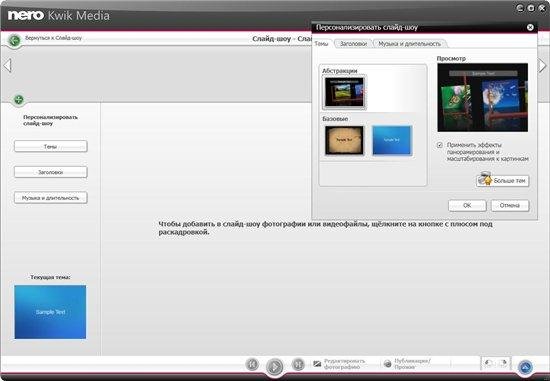Switch to the 'Темы' dialog tab

tap(322, 44)
